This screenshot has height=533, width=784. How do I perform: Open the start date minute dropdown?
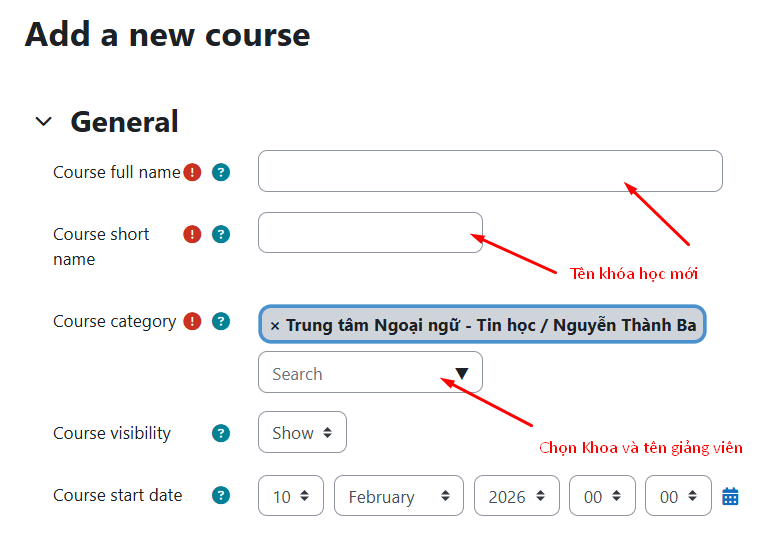pyautogui.click(x=677, y=496)
